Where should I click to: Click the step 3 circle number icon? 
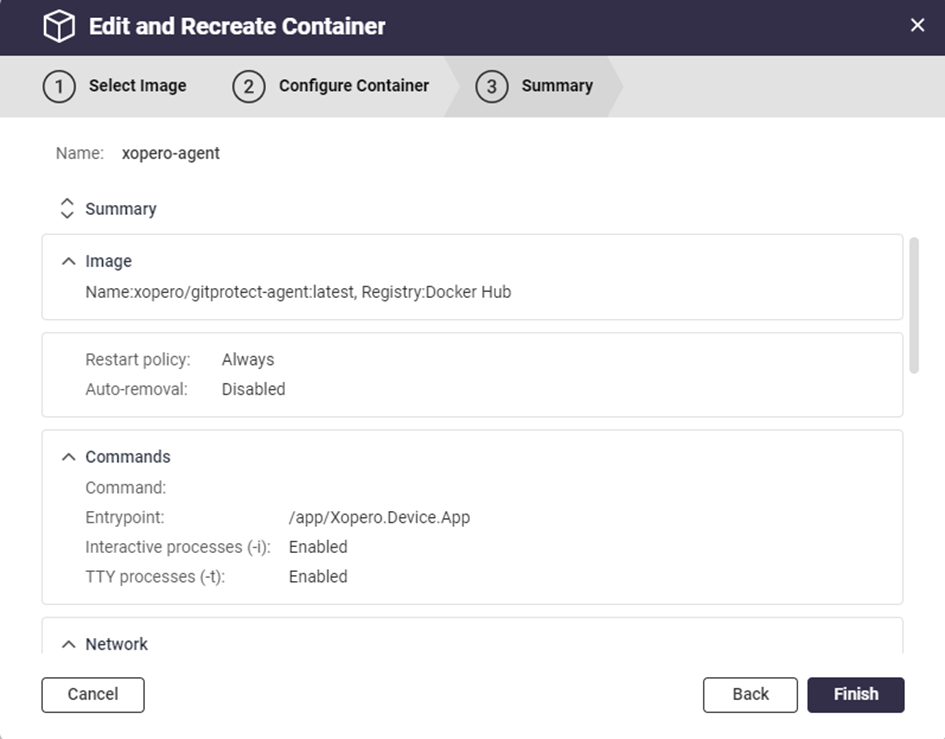pos(491,86)
